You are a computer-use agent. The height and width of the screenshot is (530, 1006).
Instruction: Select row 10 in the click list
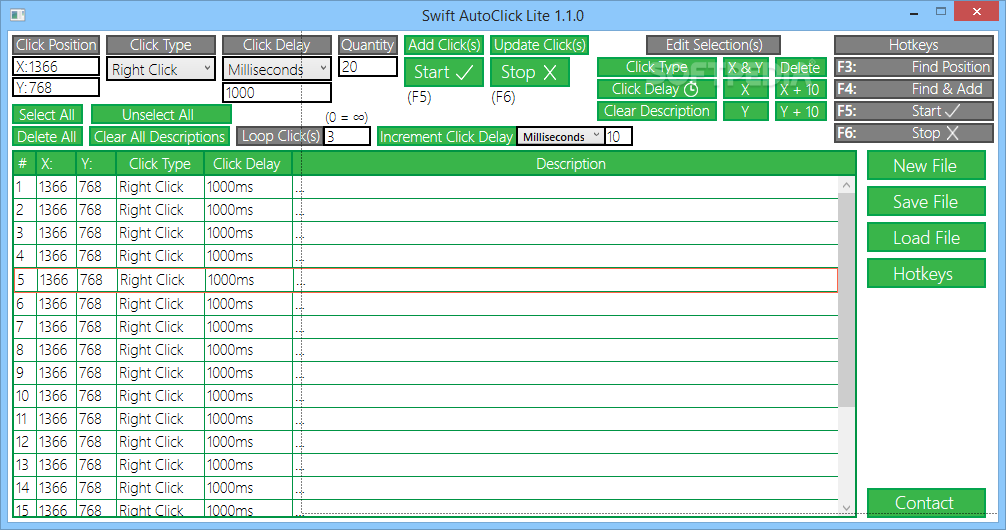click(x=426, y=396)
